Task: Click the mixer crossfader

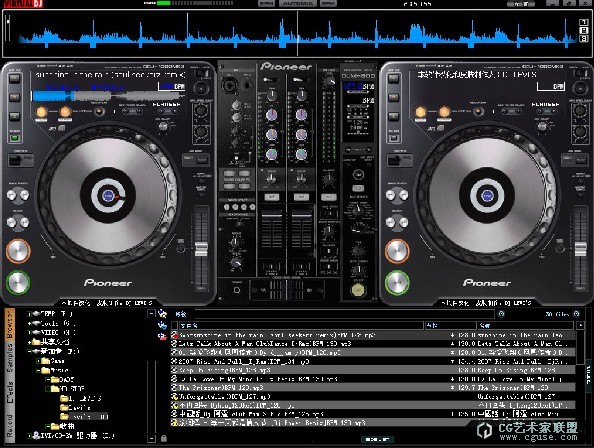Action: coord(286,290)
